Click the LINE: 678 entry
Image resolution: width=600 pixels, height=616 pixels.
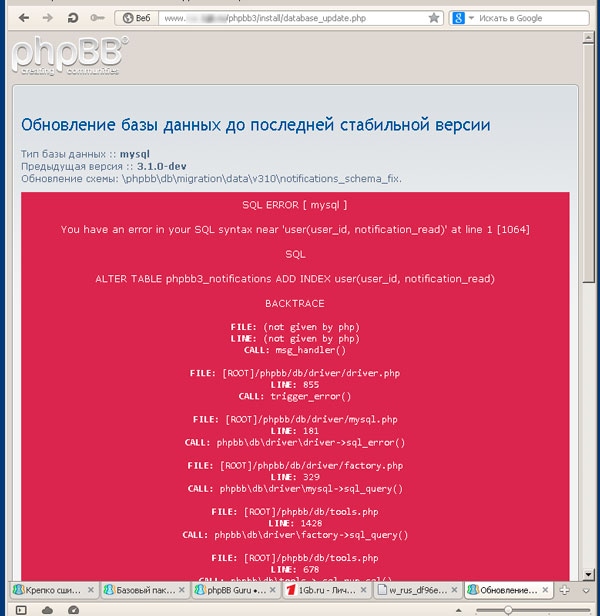295,570
